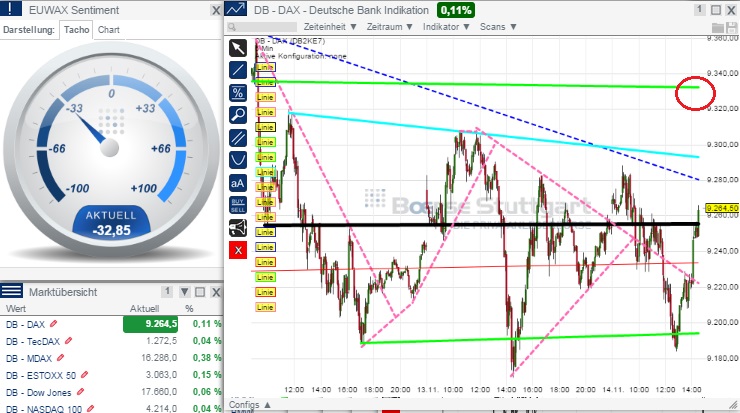Click the 1.272,5 TecDAX value
This screenshot has width=740, height=413.
161,341
